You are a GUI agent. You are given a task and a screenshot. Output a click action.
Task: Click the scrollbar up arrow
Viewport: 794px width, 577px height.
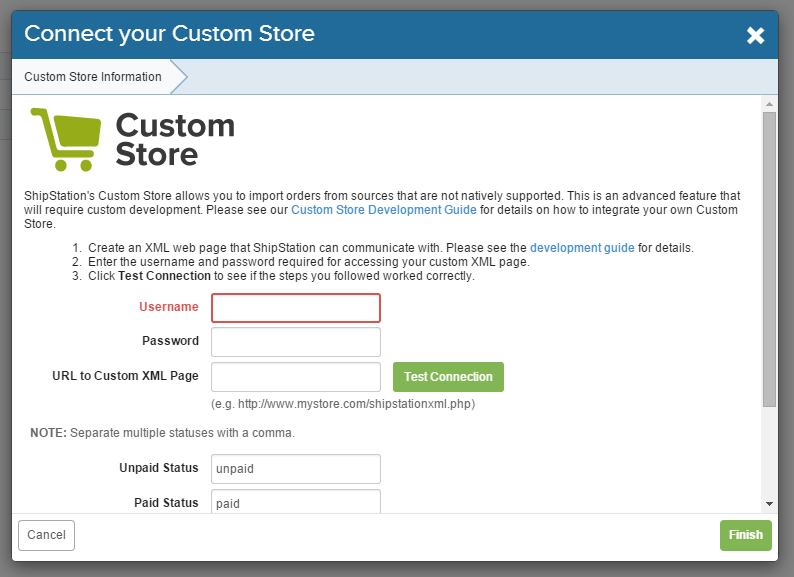point(769,104)
